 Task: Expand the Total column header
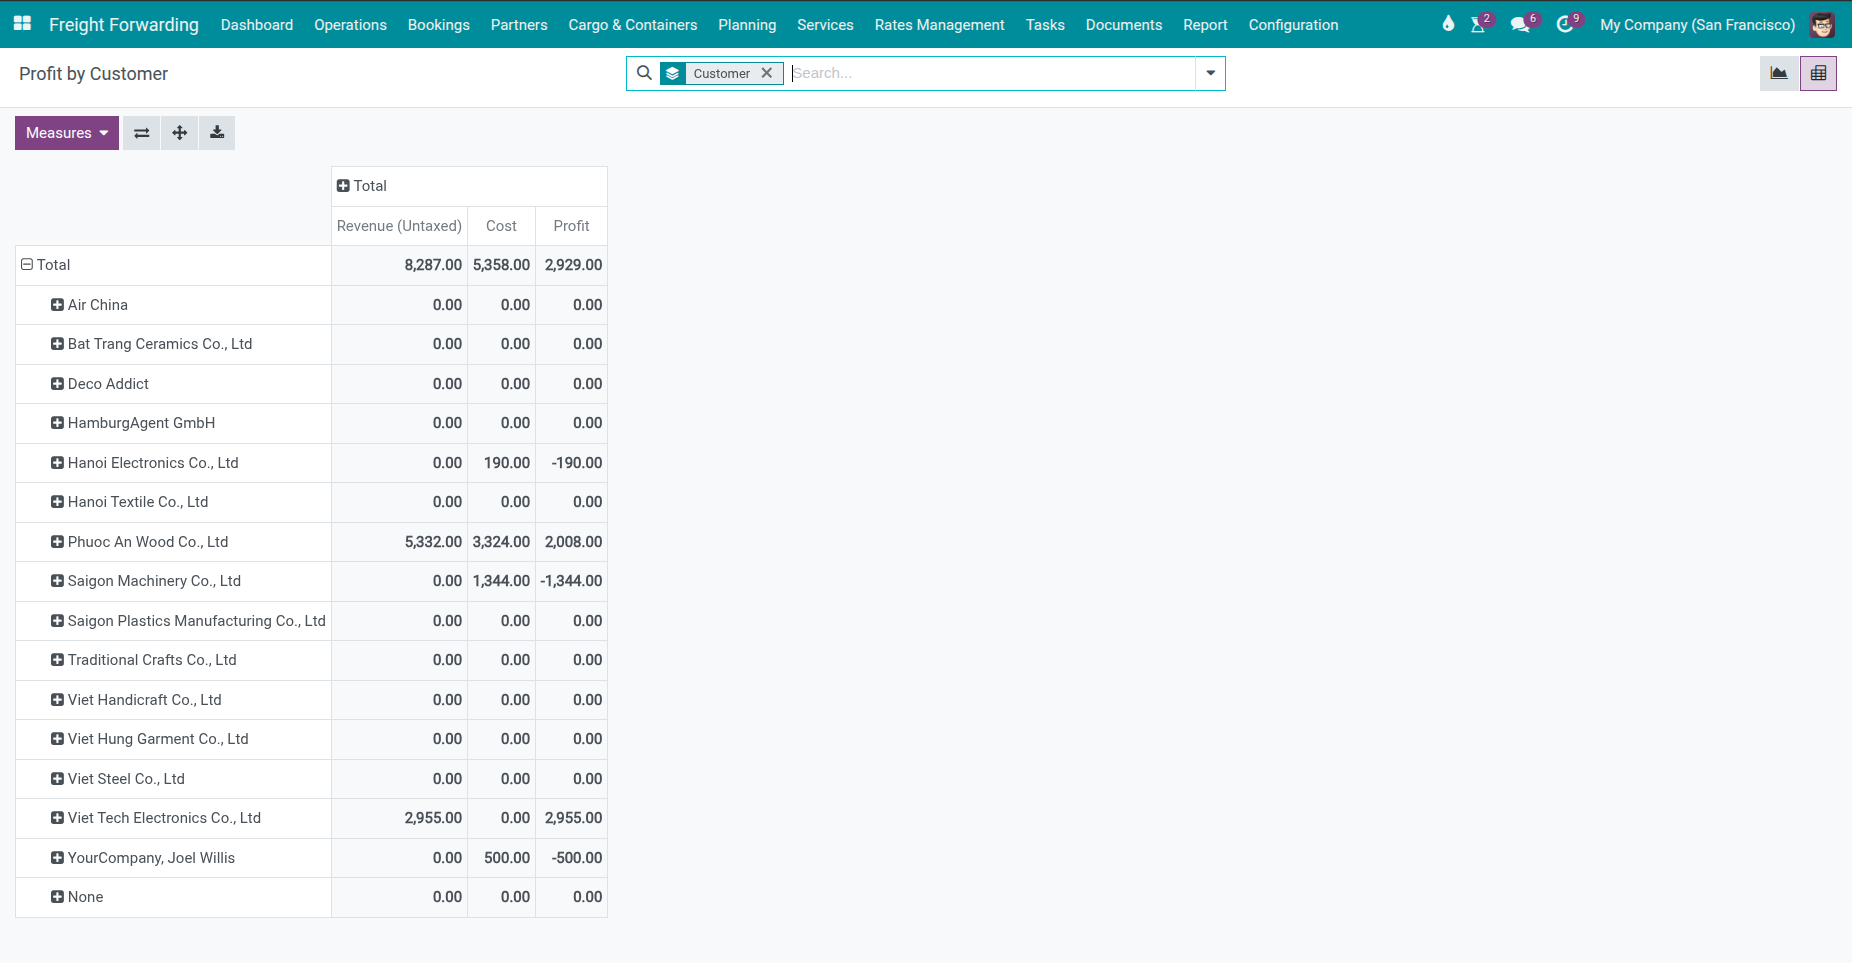pyautogui.click(x=344, y=186)
